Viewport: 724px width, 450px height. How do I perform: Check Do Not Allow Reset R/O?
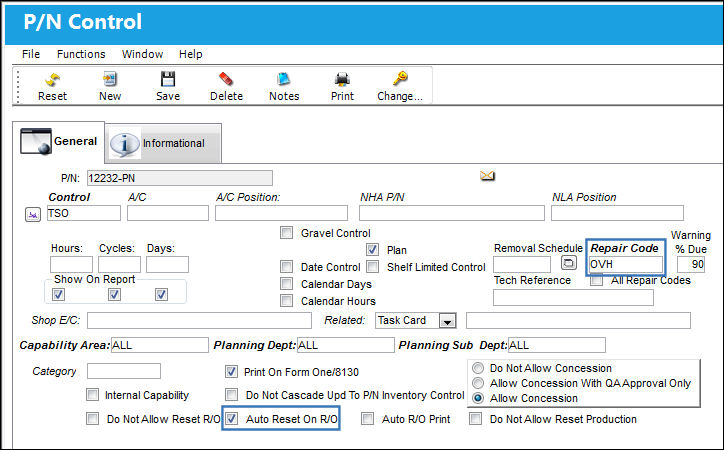(x=92, y=419)
